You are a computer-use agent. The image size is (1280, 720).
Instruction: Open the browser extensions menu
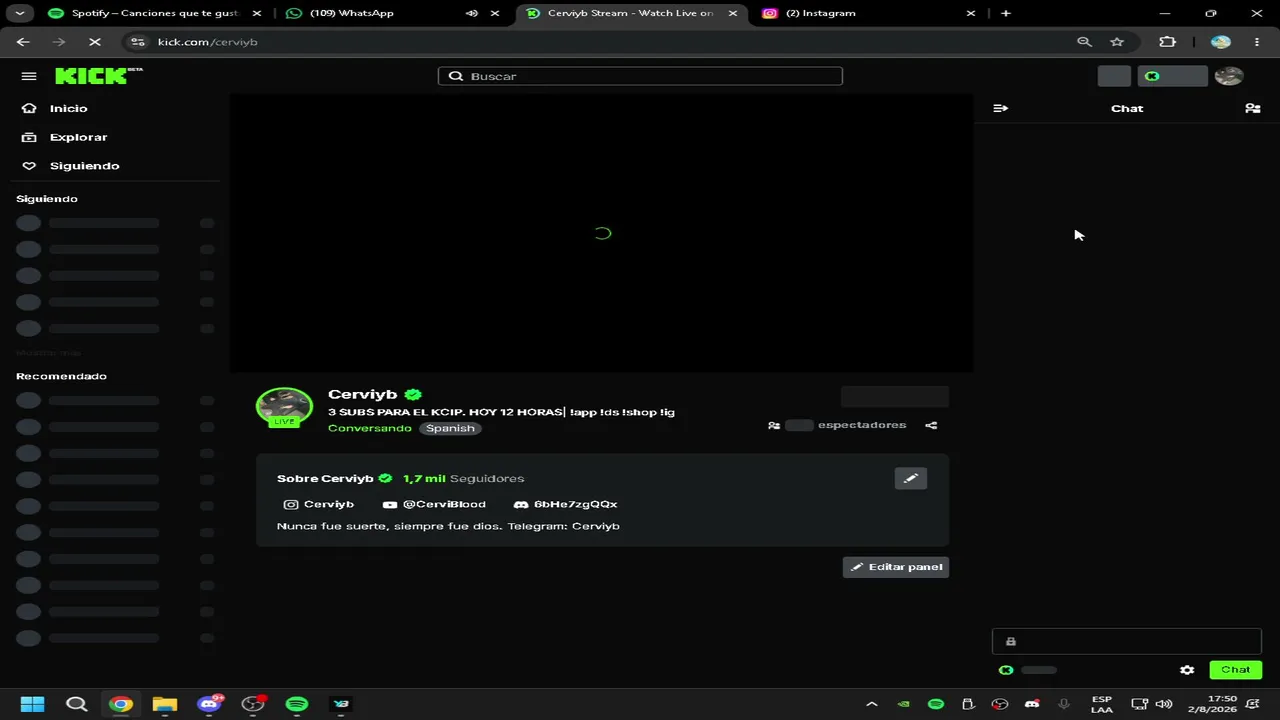click(1167, 42)
